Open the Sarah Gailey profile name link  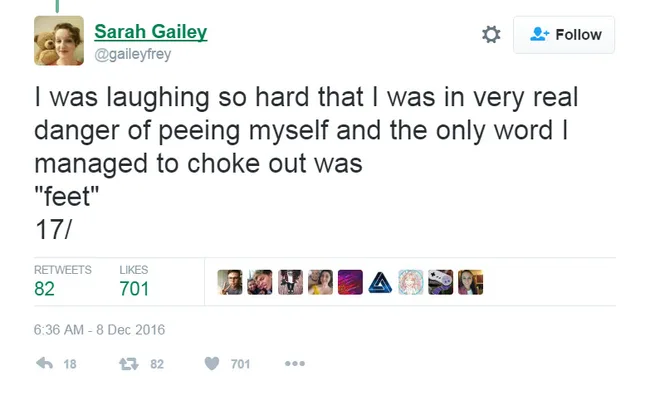(150, 32)
